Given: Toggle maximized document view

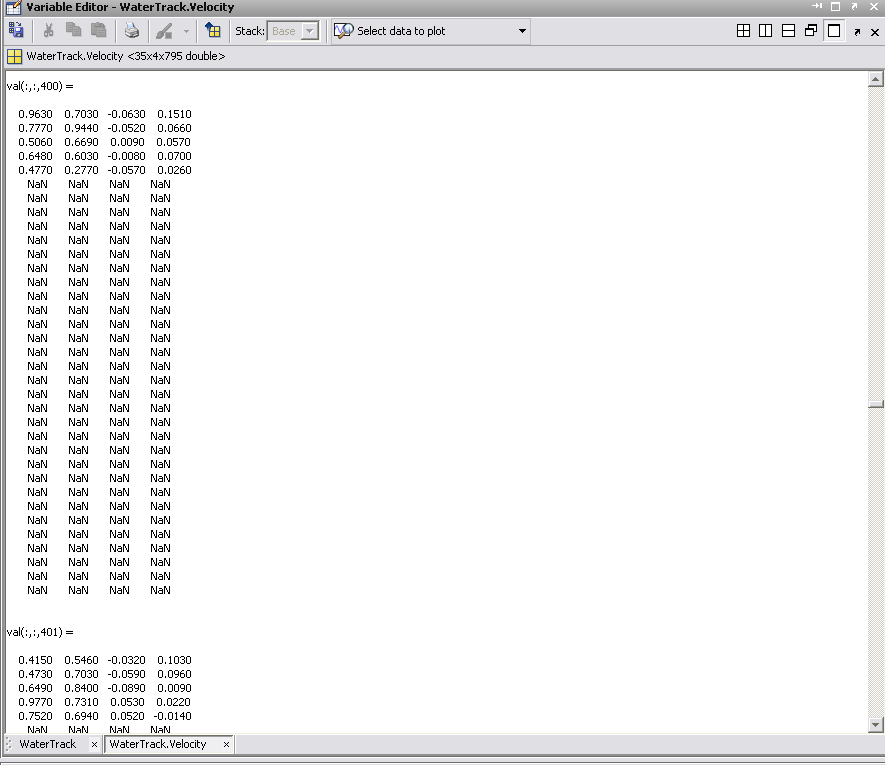Looking at the screenshot, I should click(x=834, y=31).
